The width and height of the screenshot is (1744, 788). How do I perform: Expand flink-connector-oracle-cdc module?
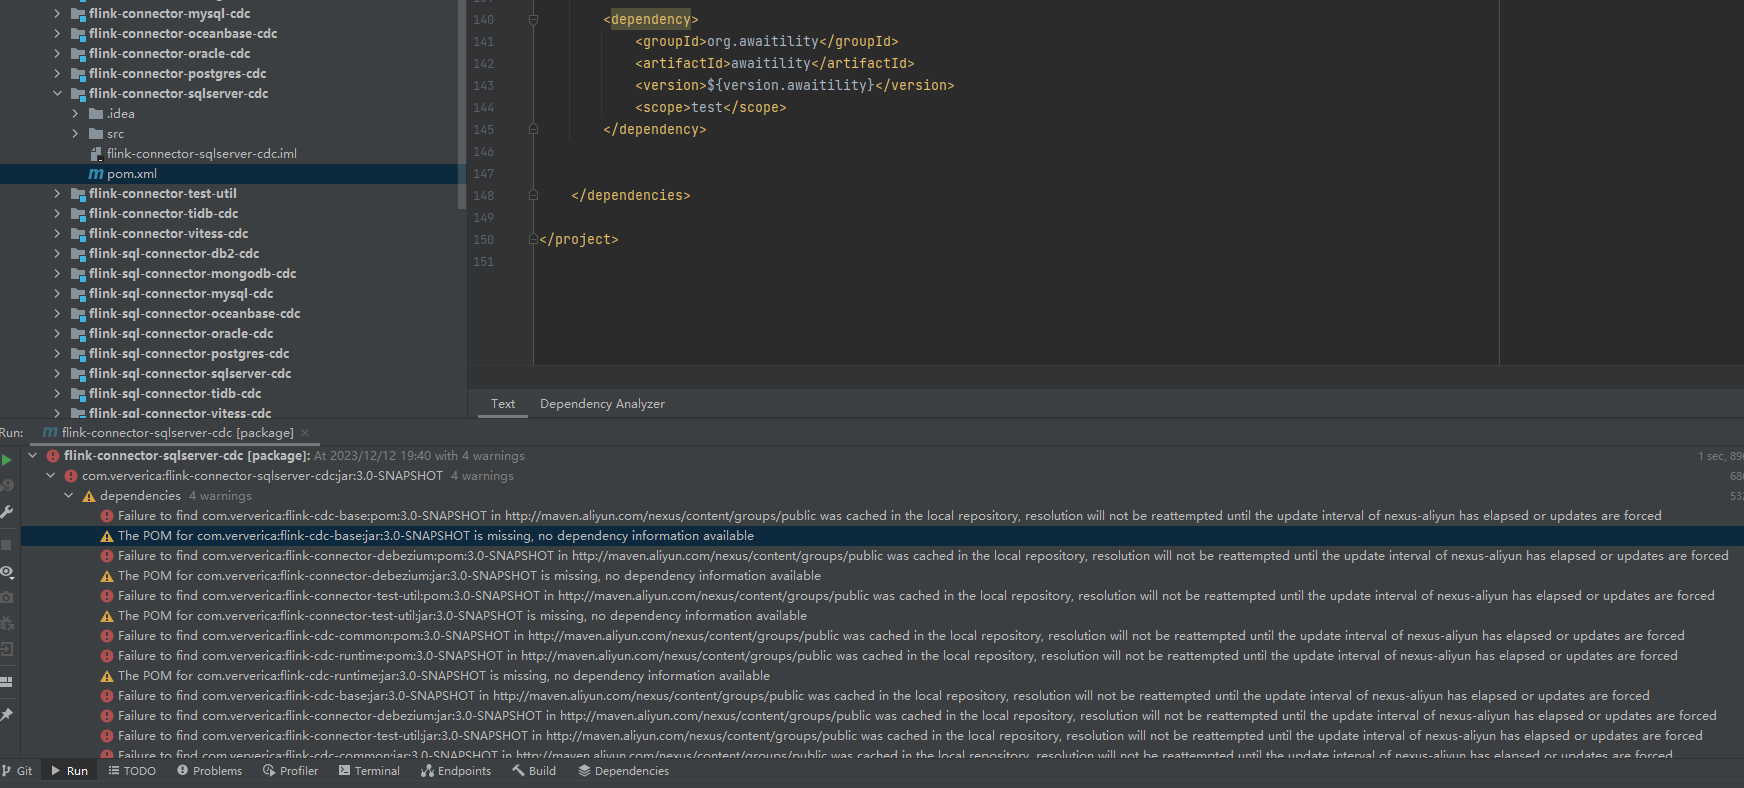[x=57, y=54]
